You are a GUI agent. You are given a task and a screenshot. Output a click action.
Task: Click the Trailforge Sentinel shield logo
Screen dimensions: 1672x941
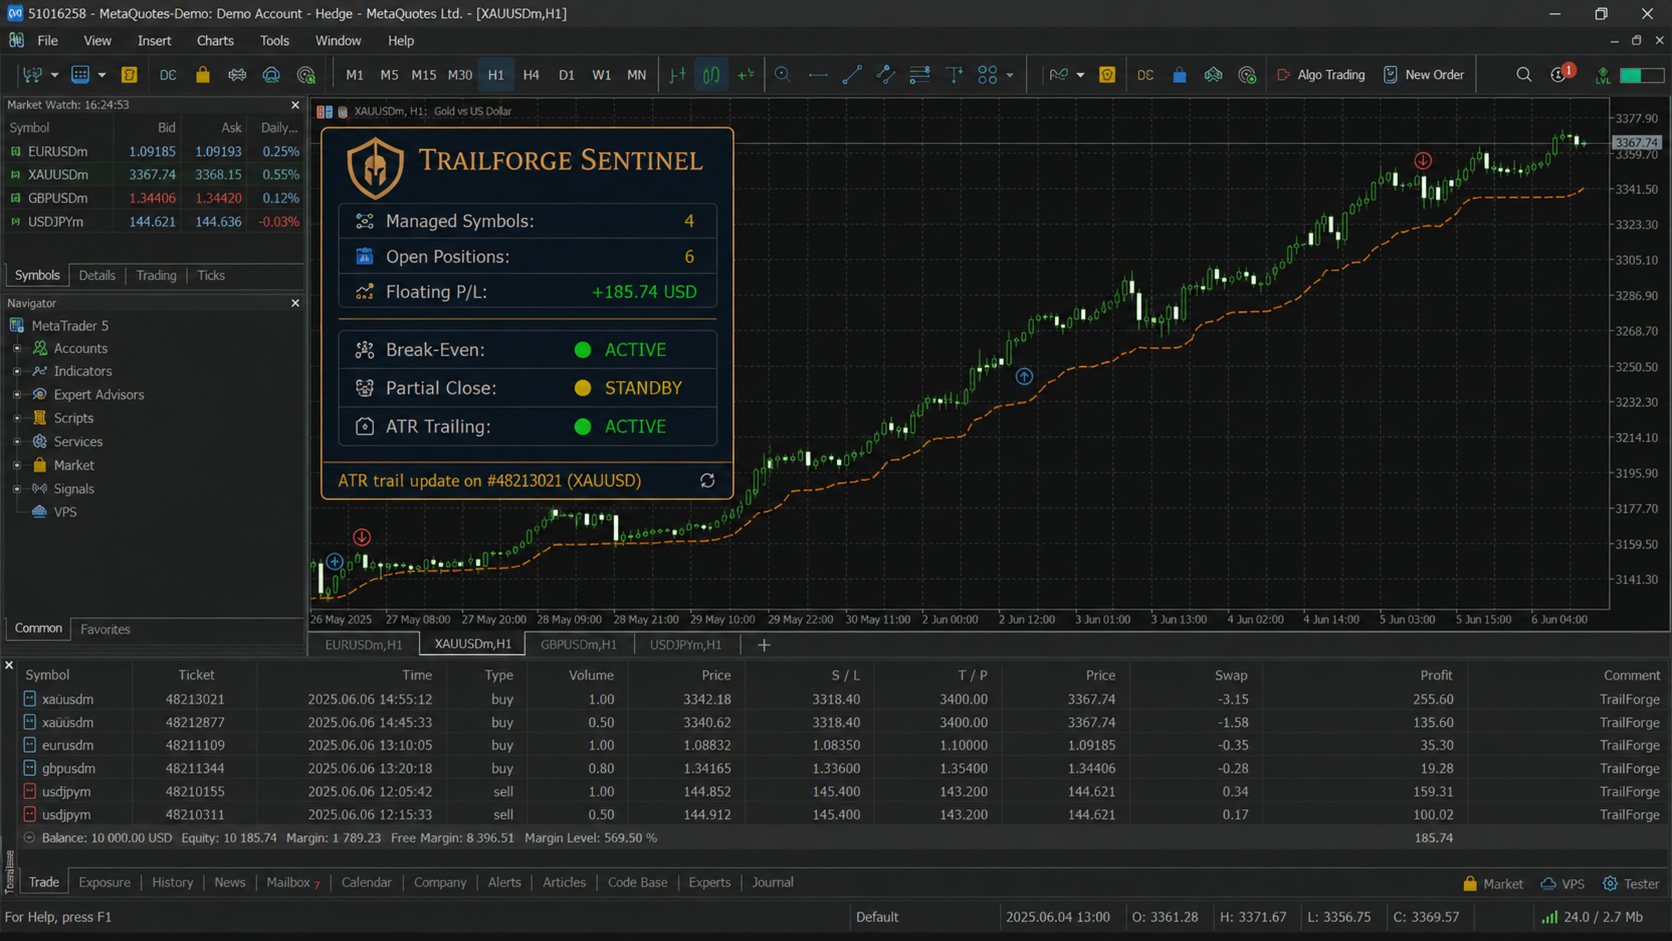pos(375,168)
